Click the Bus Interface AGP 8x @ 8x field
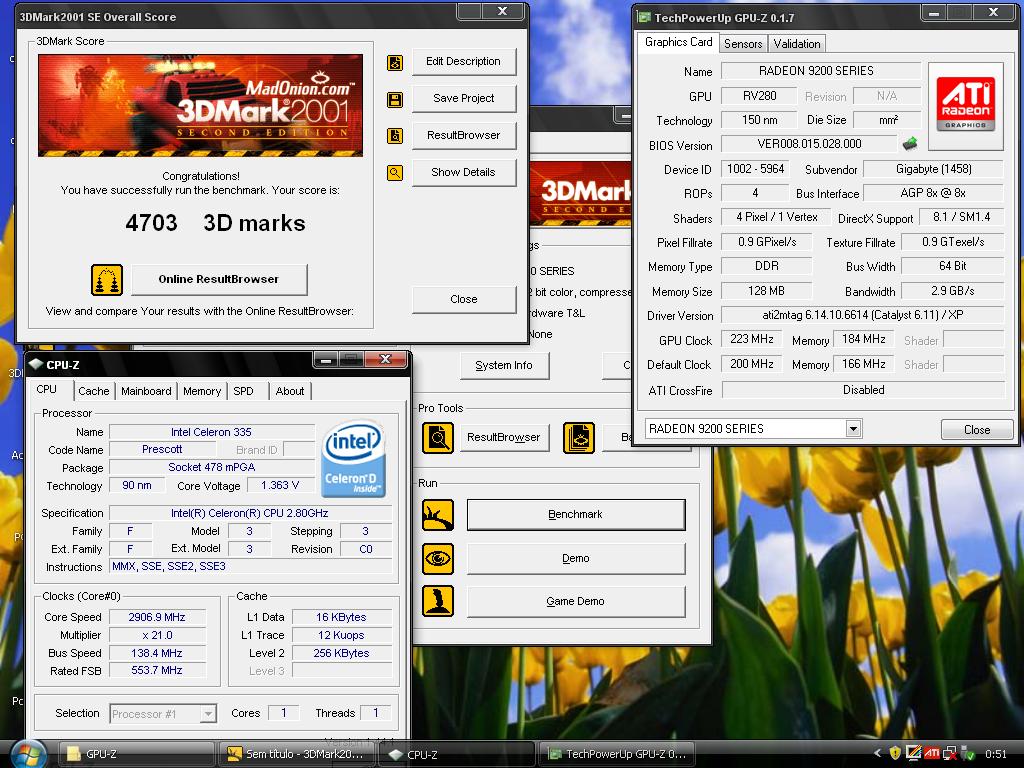1024x768 pixels. click(933, 193)
